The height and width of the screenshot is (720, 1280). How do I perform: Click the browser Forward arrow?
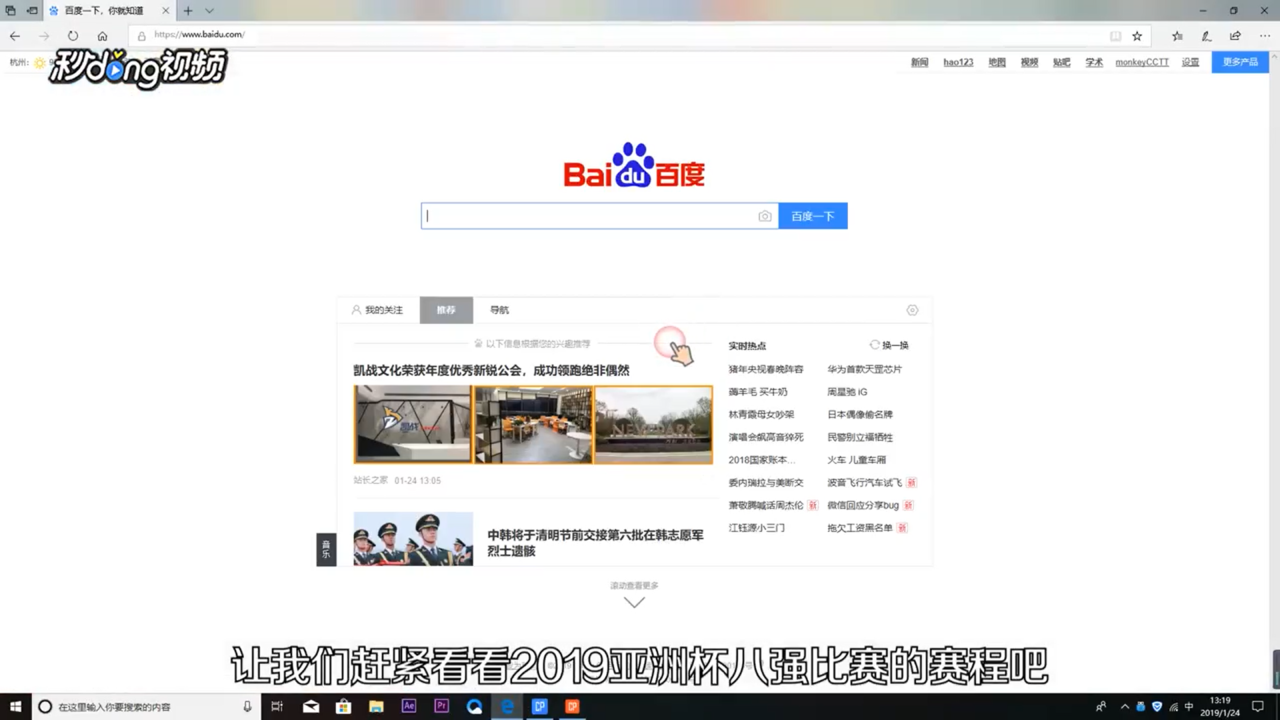pyautogui.click(x=44, y=36)
